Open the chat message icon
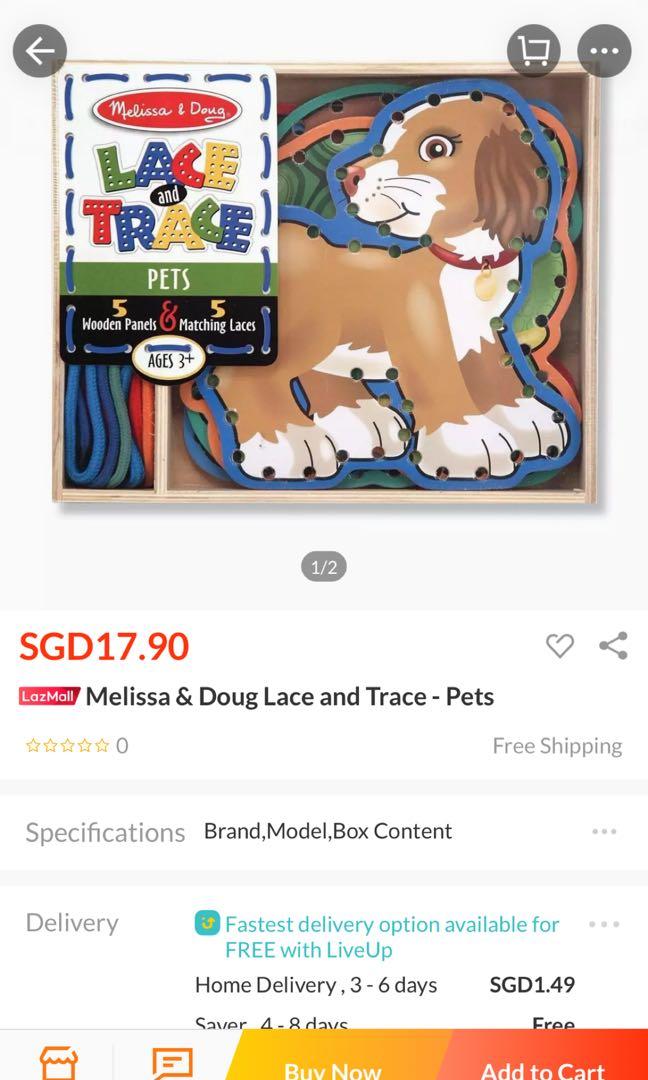The height and width of the screenshot is (1080, 648). click(x=172, y=1062)
